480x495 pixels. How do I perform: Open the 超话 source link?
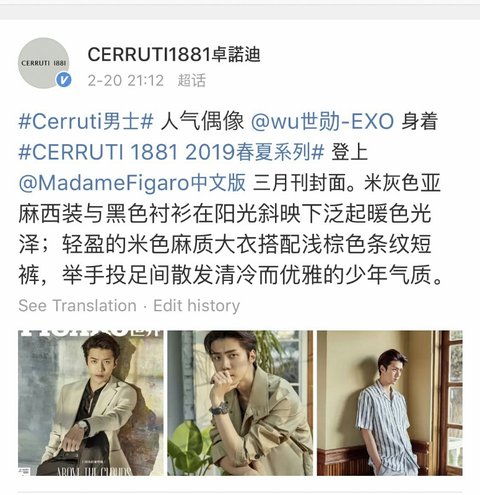pyautogui.click(x=192, y=81)
